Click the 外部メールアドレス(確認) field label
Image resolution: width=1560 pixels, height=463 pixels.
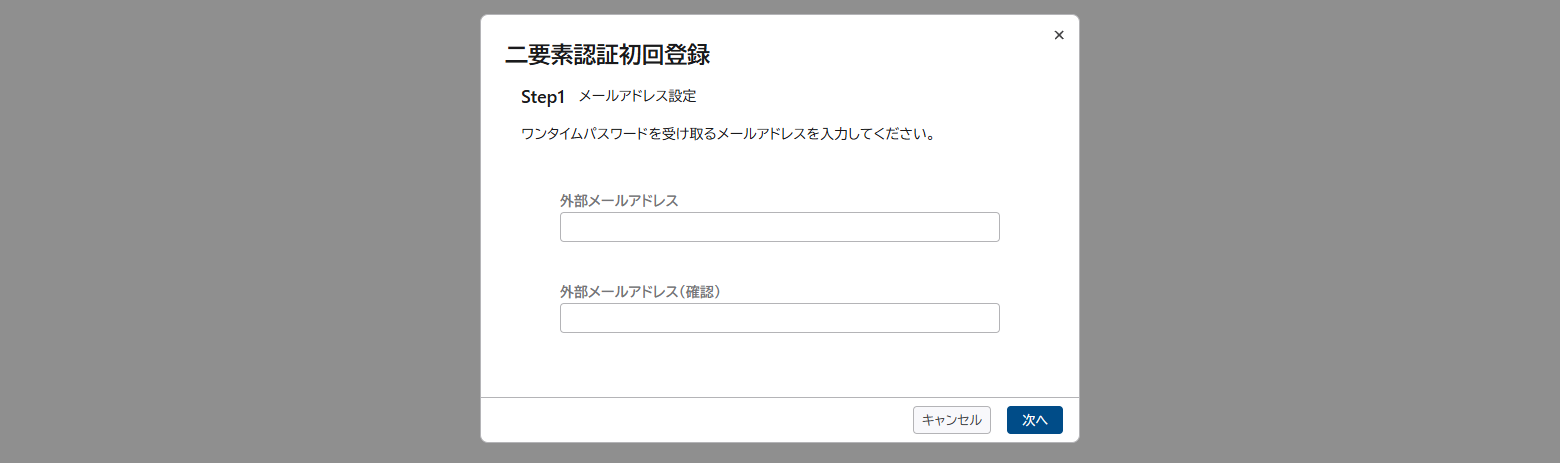tap(641, 291)
